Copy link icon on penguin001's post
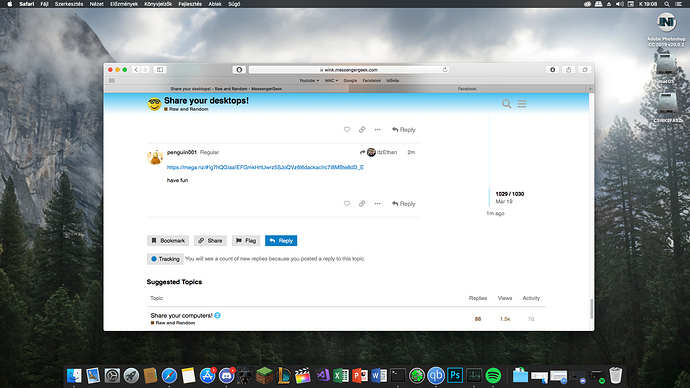 tap(362, 204)
